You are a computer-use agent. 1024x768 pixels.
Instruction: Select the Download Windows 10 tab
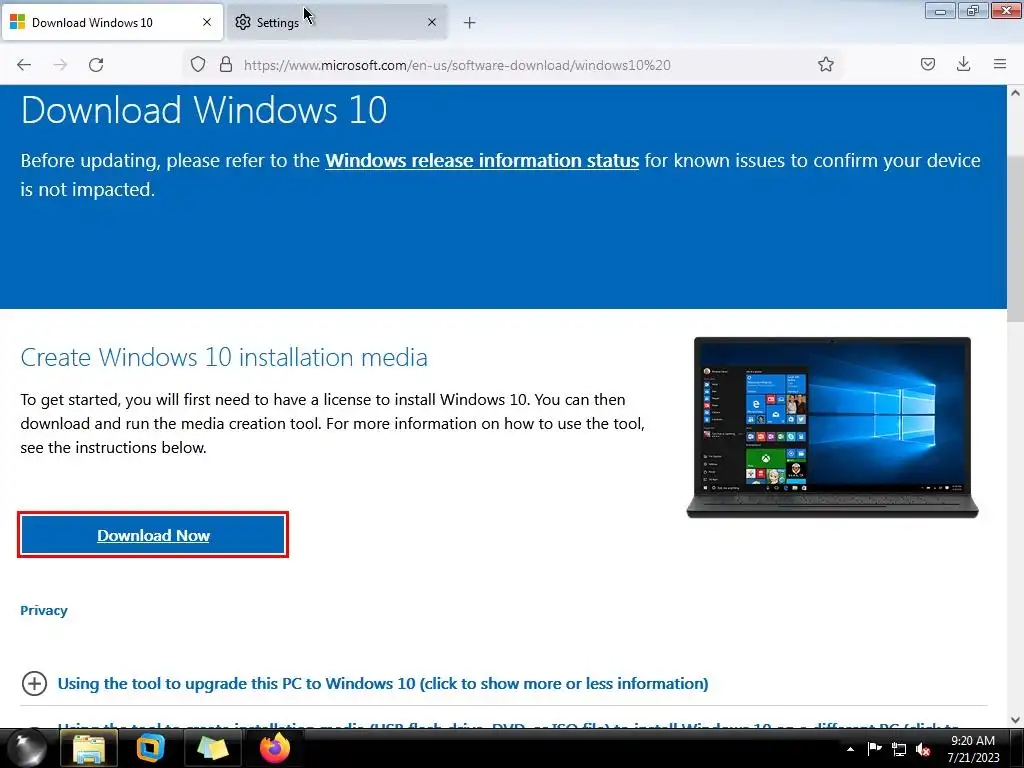(x=112, y=22)
